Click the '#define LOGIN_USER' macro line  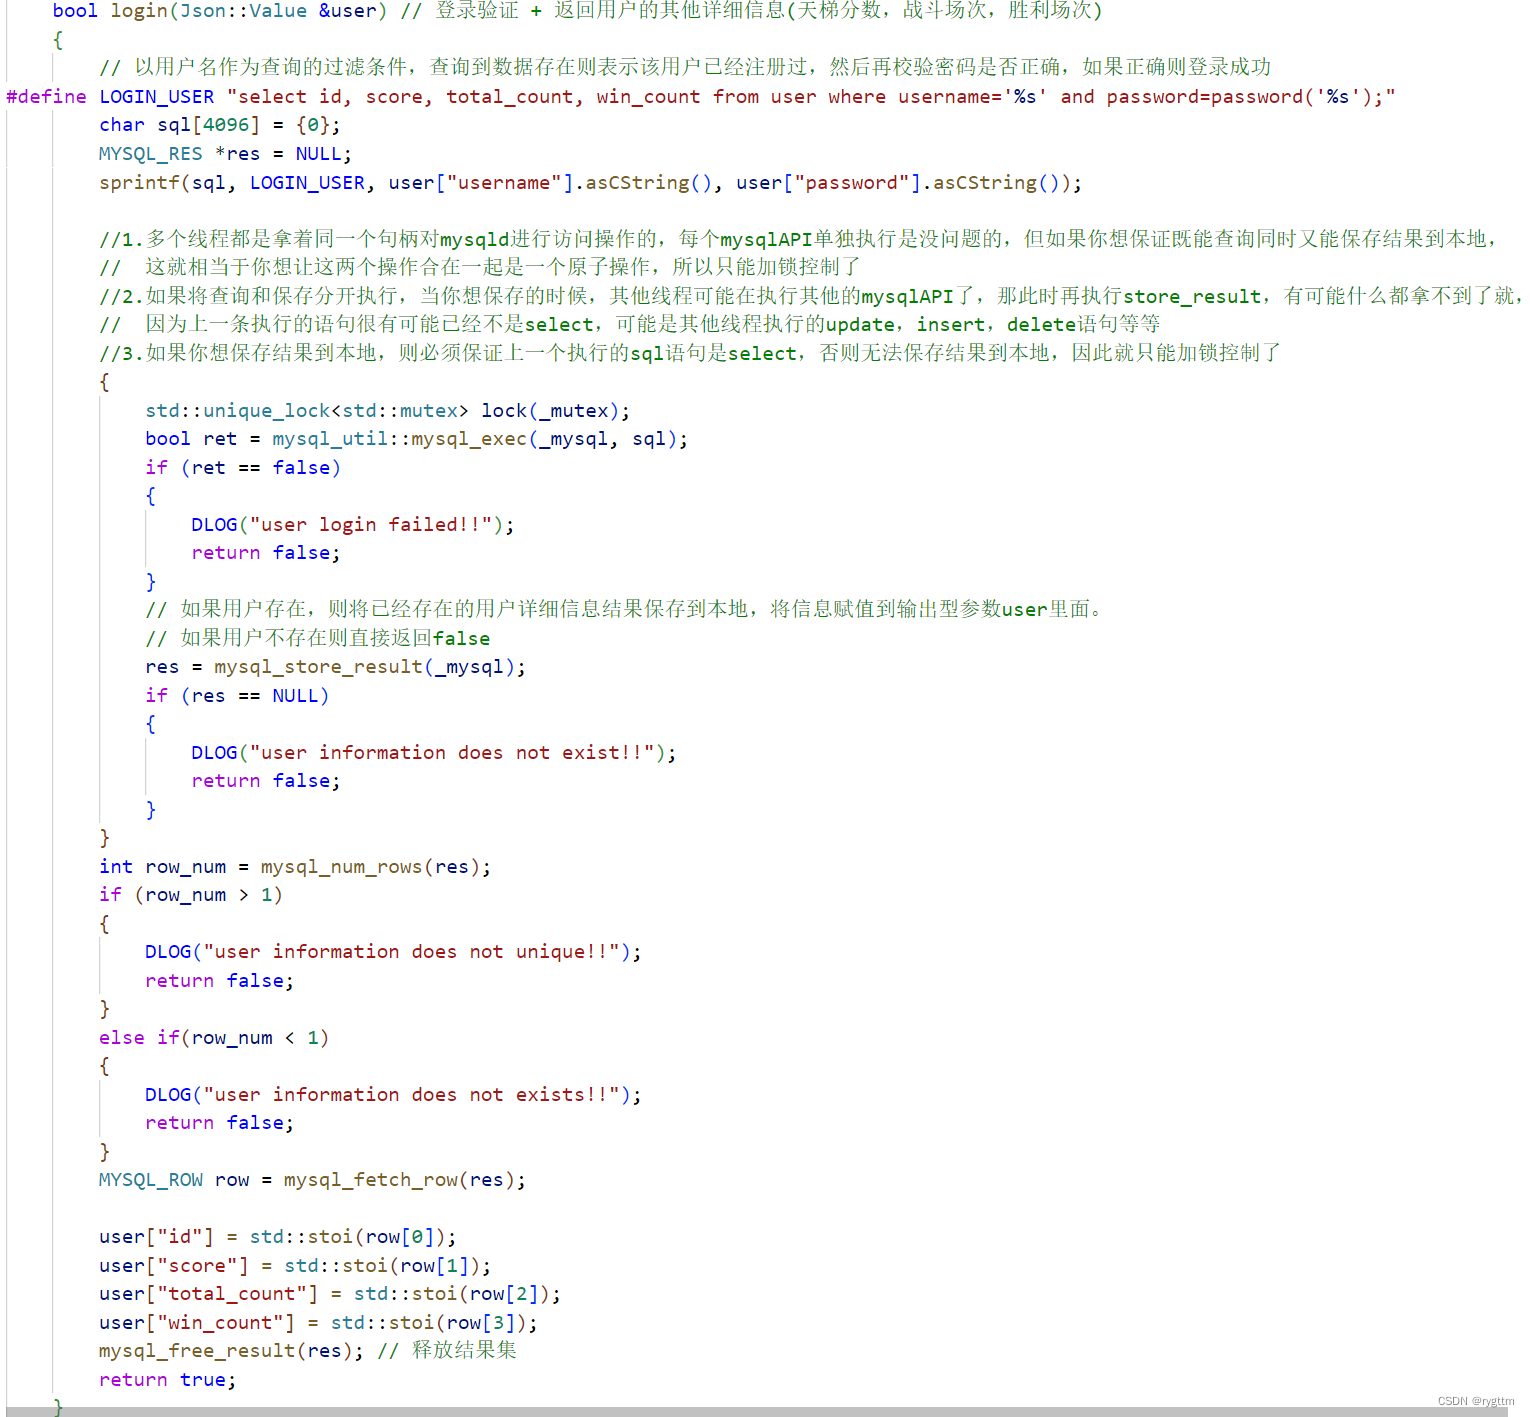[x=700, y=97]
